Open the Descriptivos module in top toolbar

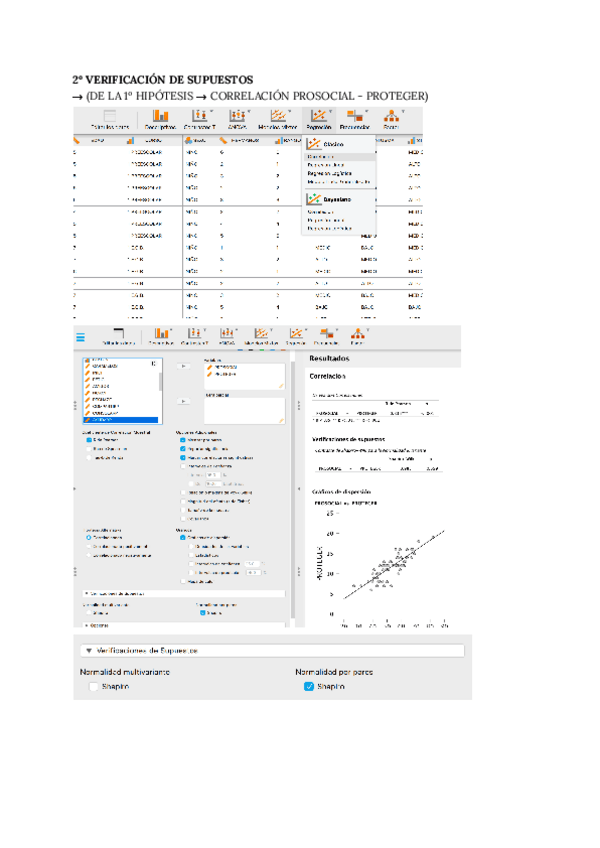(x=160, y=120)
